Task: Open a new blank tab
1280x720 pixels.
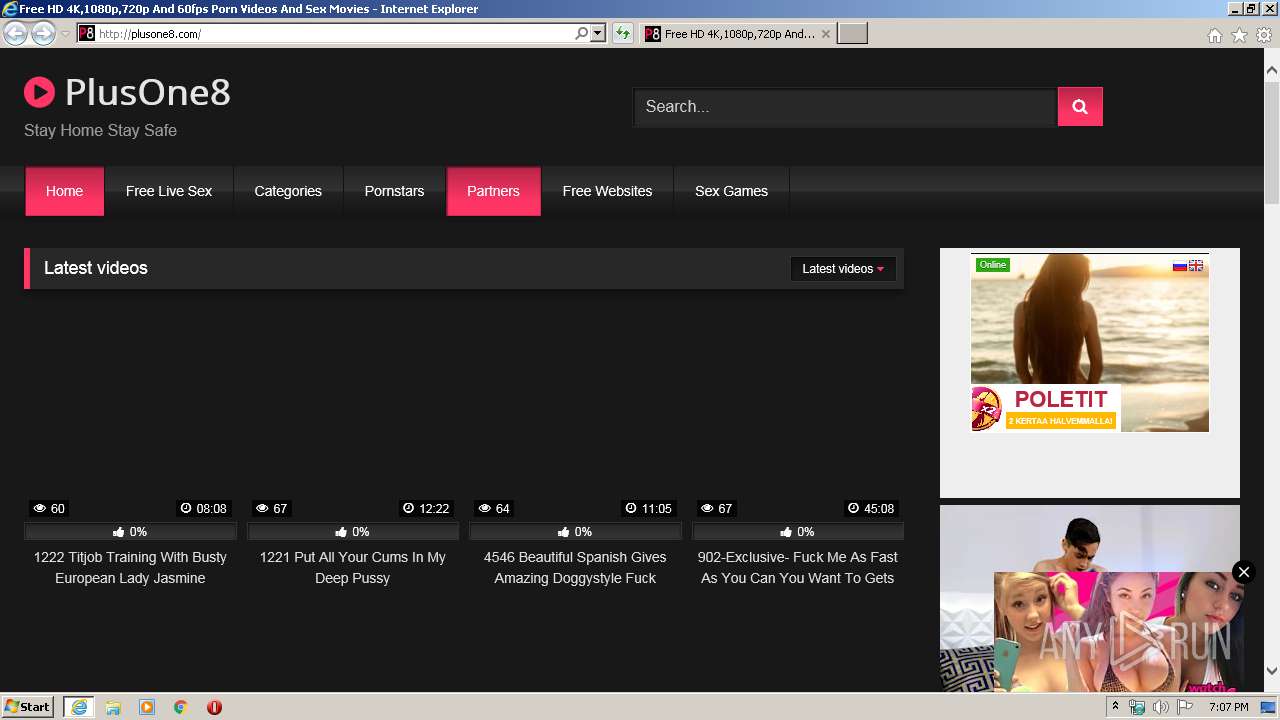Action: [852, 34]
